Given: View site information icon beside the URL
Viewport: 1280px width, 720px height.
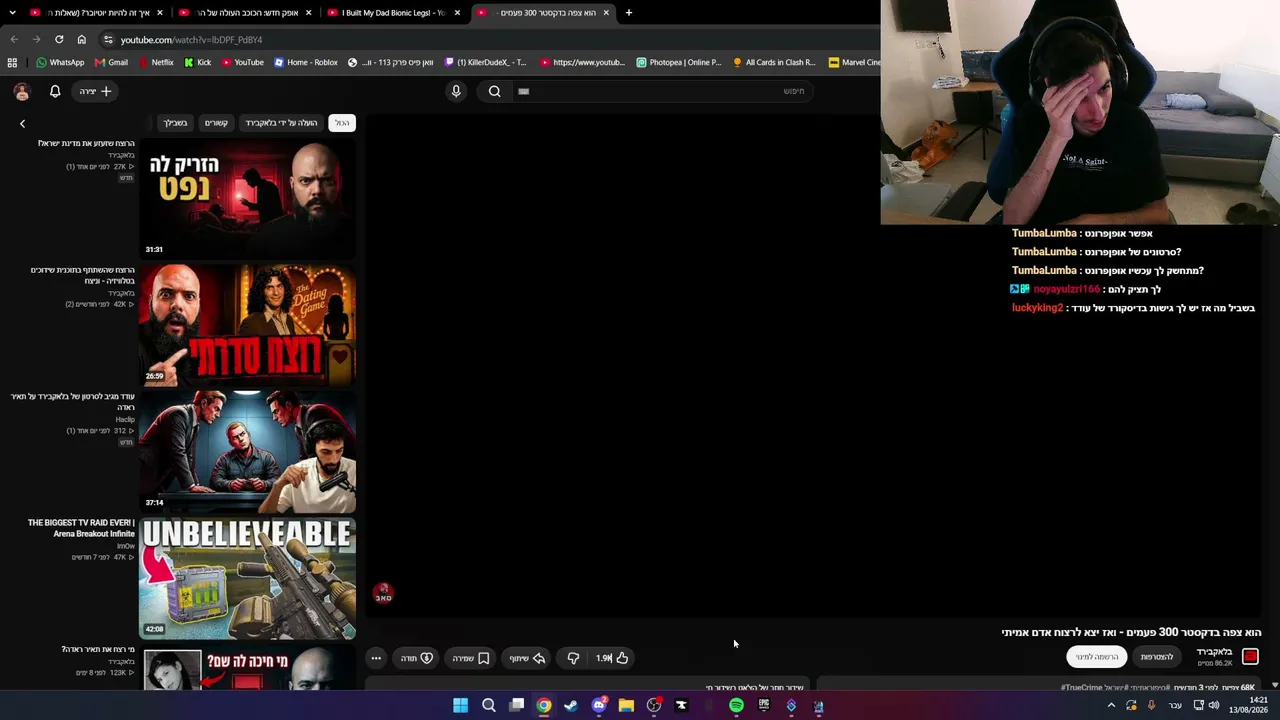Looking at the screenshot, I should [108, 39].
